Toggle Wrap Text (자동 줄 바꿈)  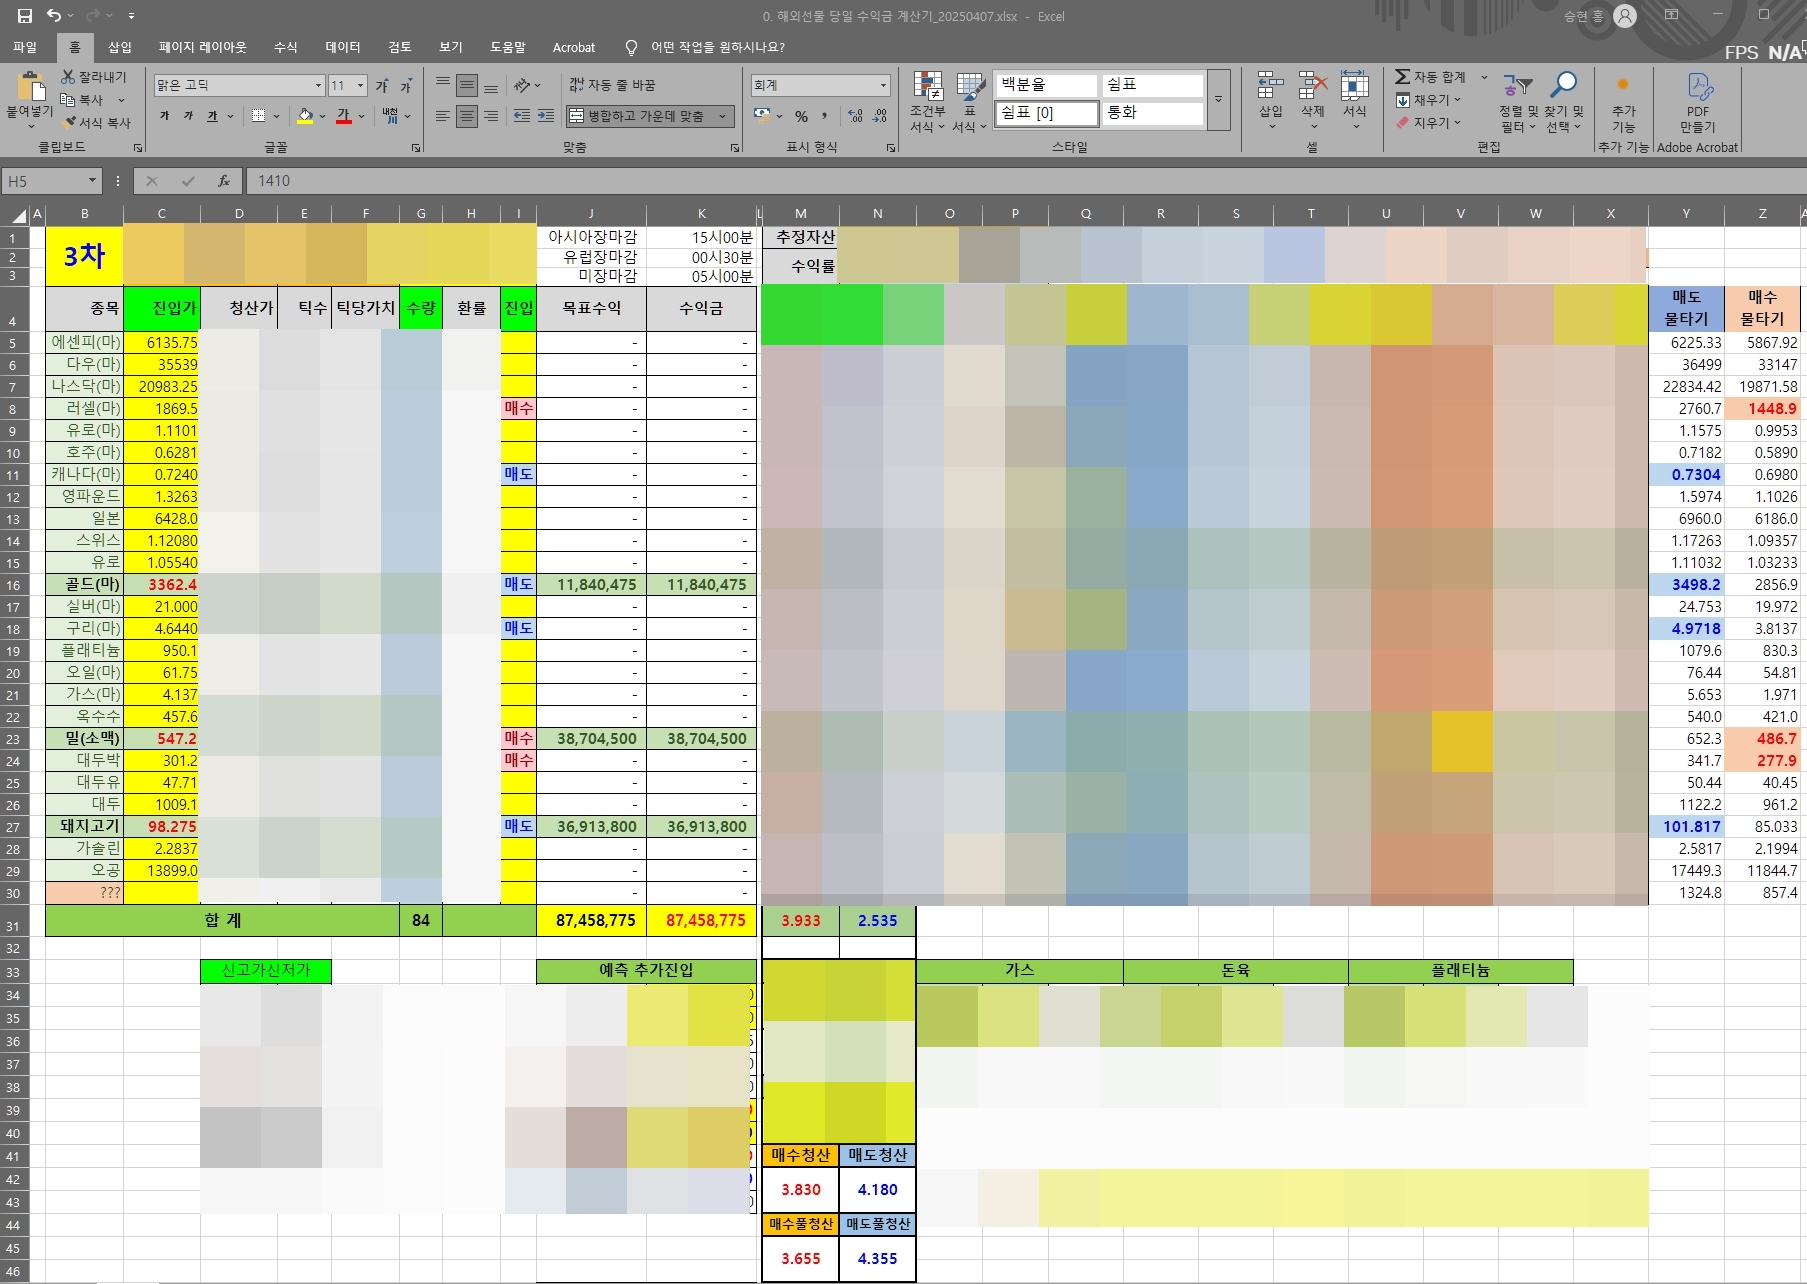pos(612,85)
